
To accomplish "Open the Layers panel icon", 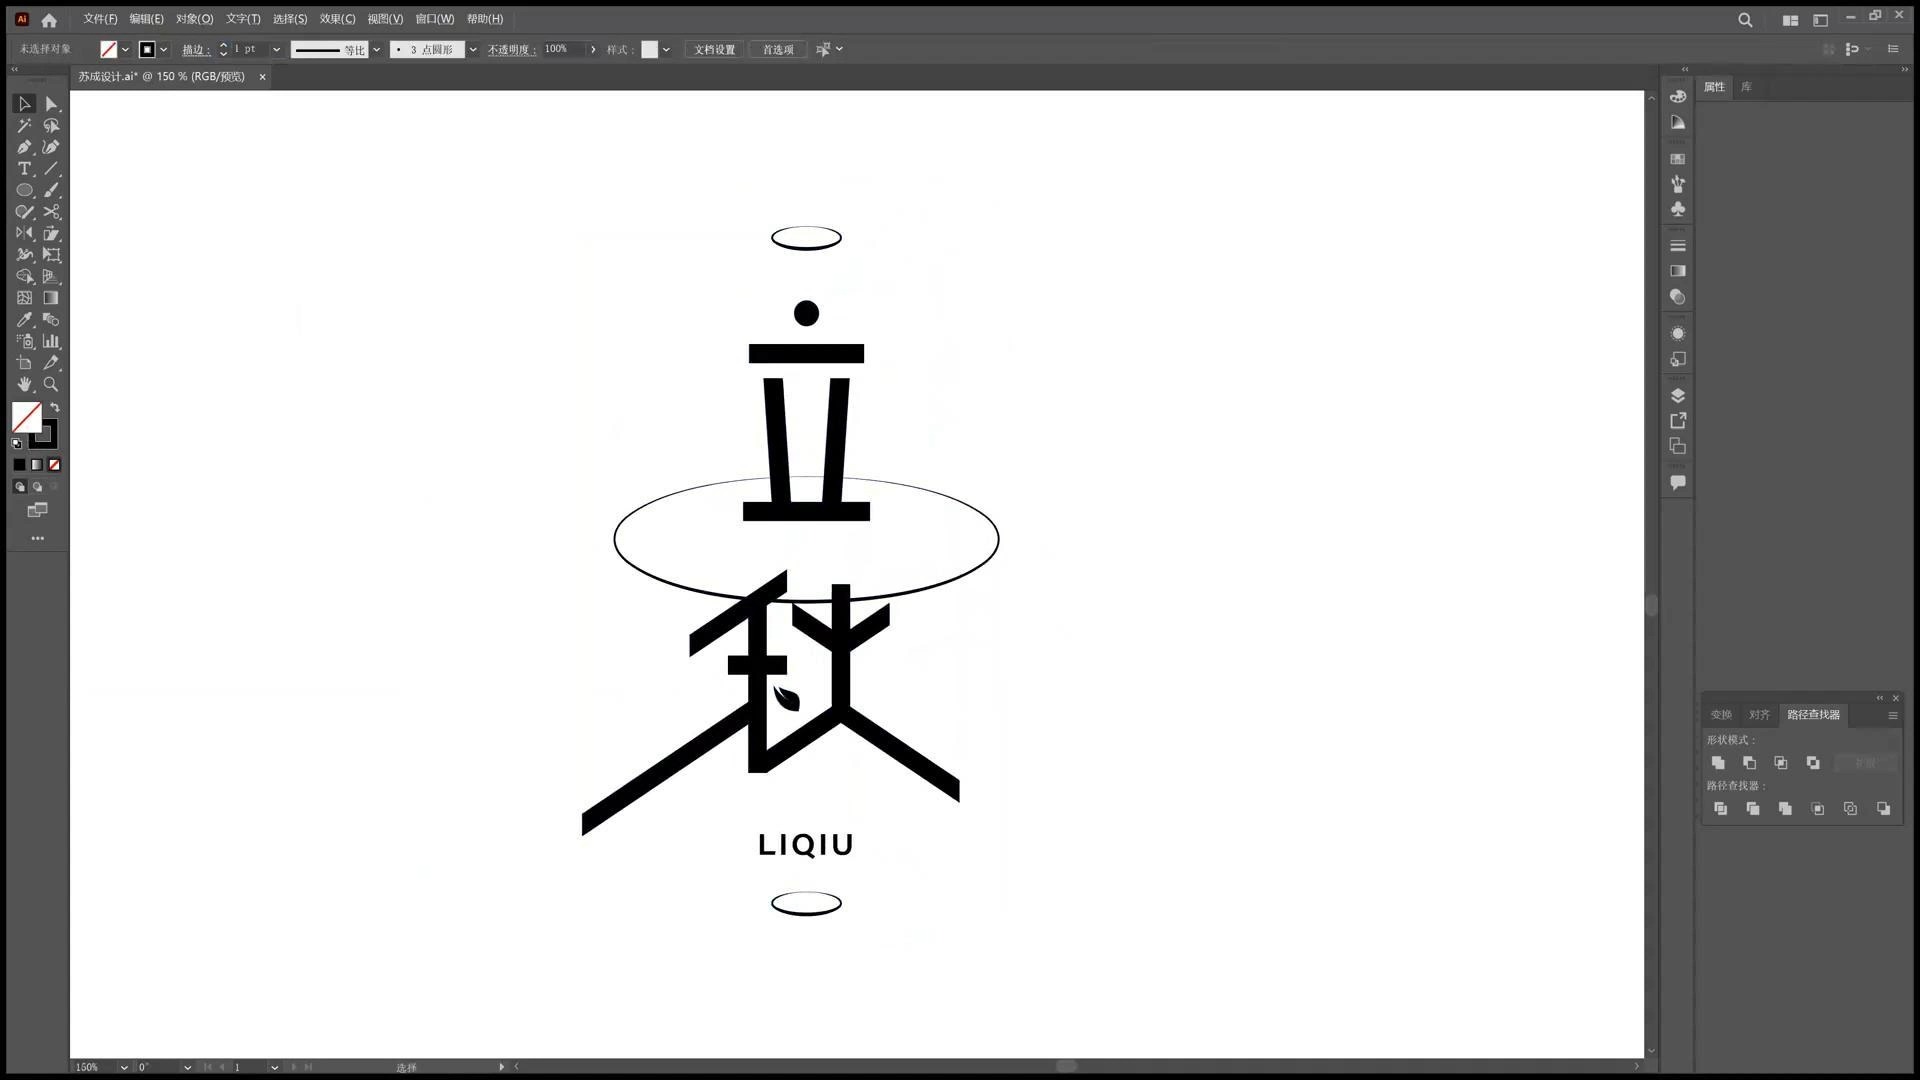I will [1678, 396].
